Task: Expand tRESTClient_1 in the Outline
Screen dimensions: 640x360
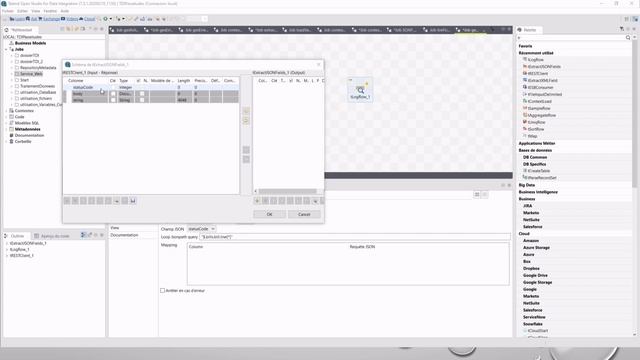Action: point(7,256)
